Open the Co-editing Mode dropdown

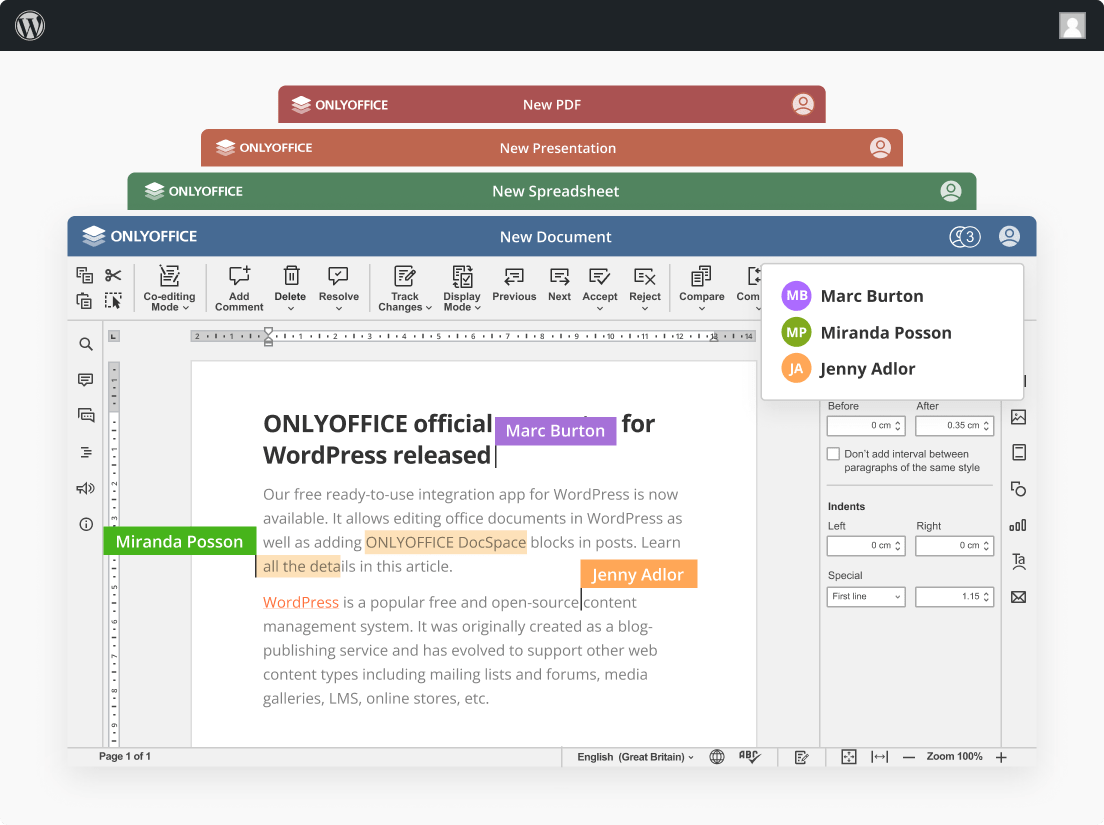pos(169,289)
